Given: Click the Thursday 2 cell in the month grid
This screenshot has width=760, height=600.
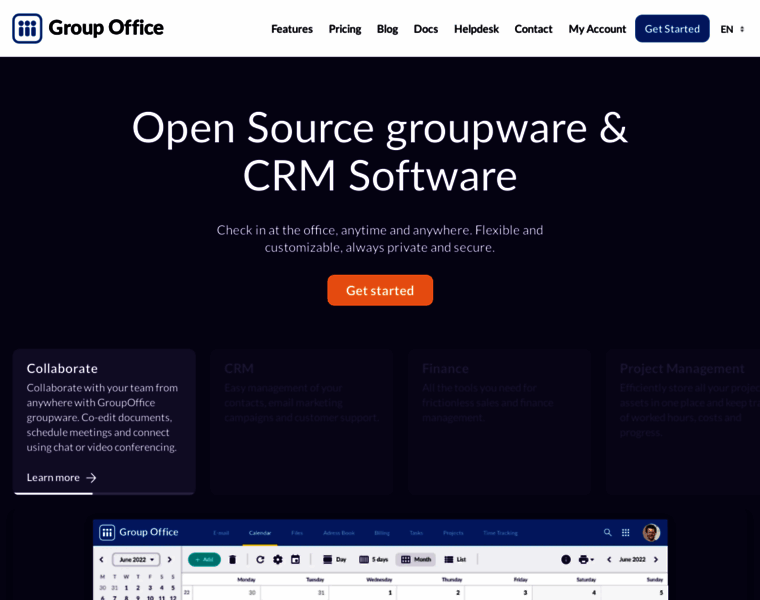Looking at the screenshot, I should (430, 593).
